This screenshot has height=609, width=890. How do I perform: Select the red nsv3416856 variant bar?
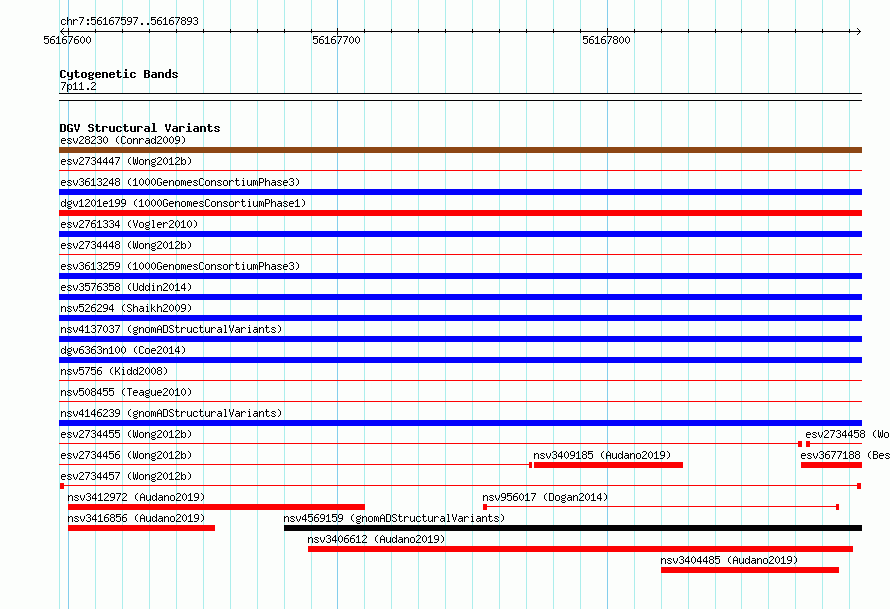click(x=141, y=528)
